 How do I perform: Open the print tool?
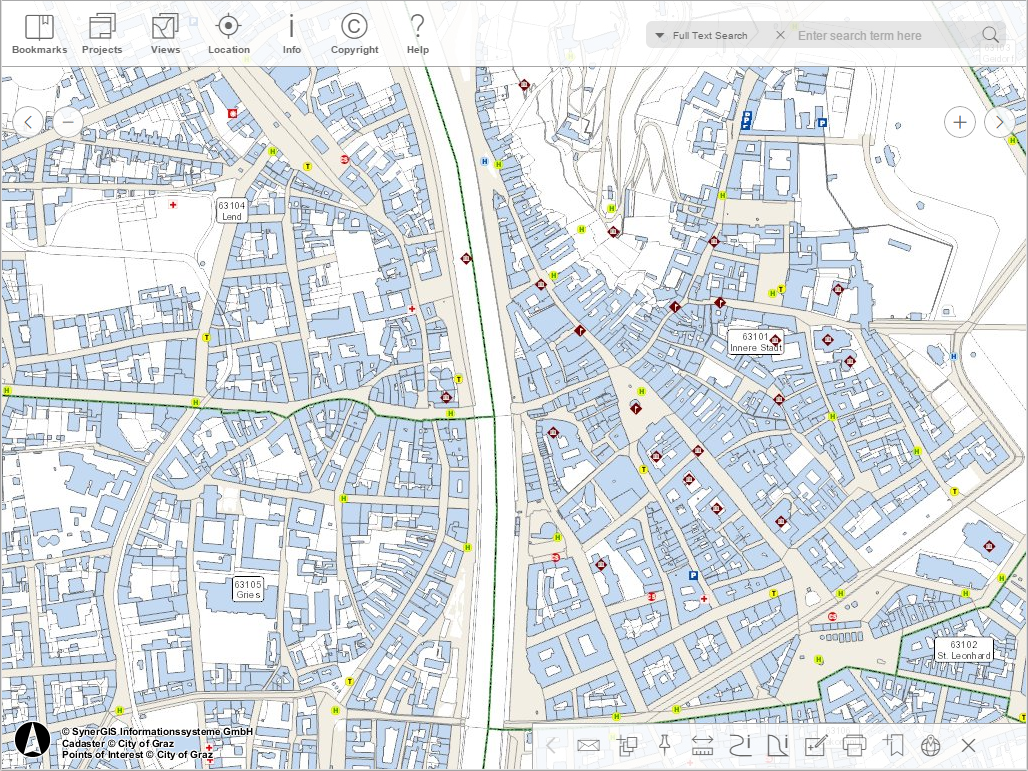853,745
